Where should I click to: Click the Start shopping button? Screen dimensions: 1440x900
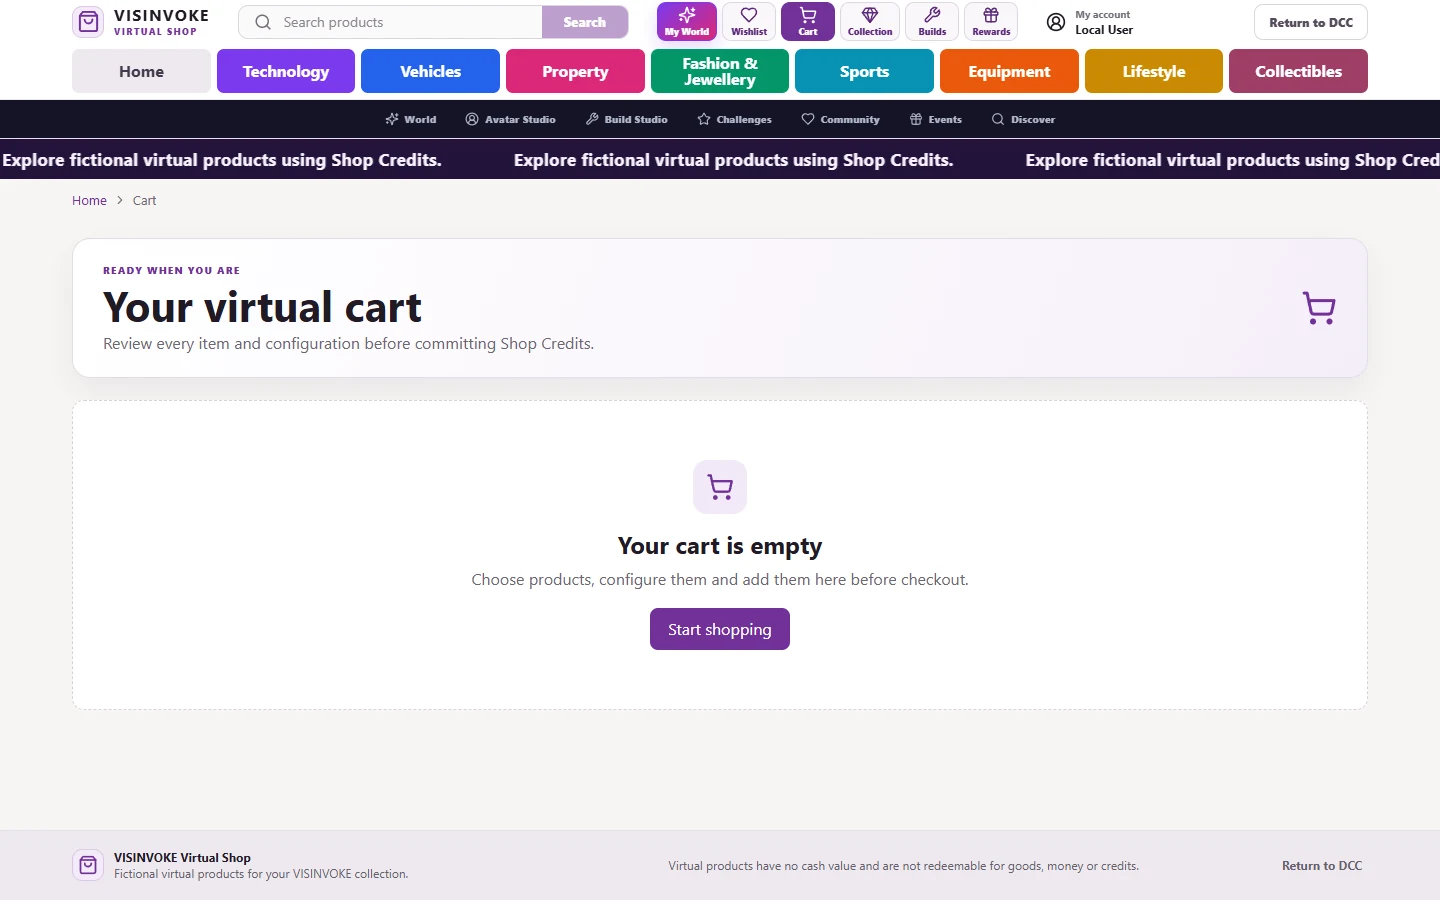720,629
